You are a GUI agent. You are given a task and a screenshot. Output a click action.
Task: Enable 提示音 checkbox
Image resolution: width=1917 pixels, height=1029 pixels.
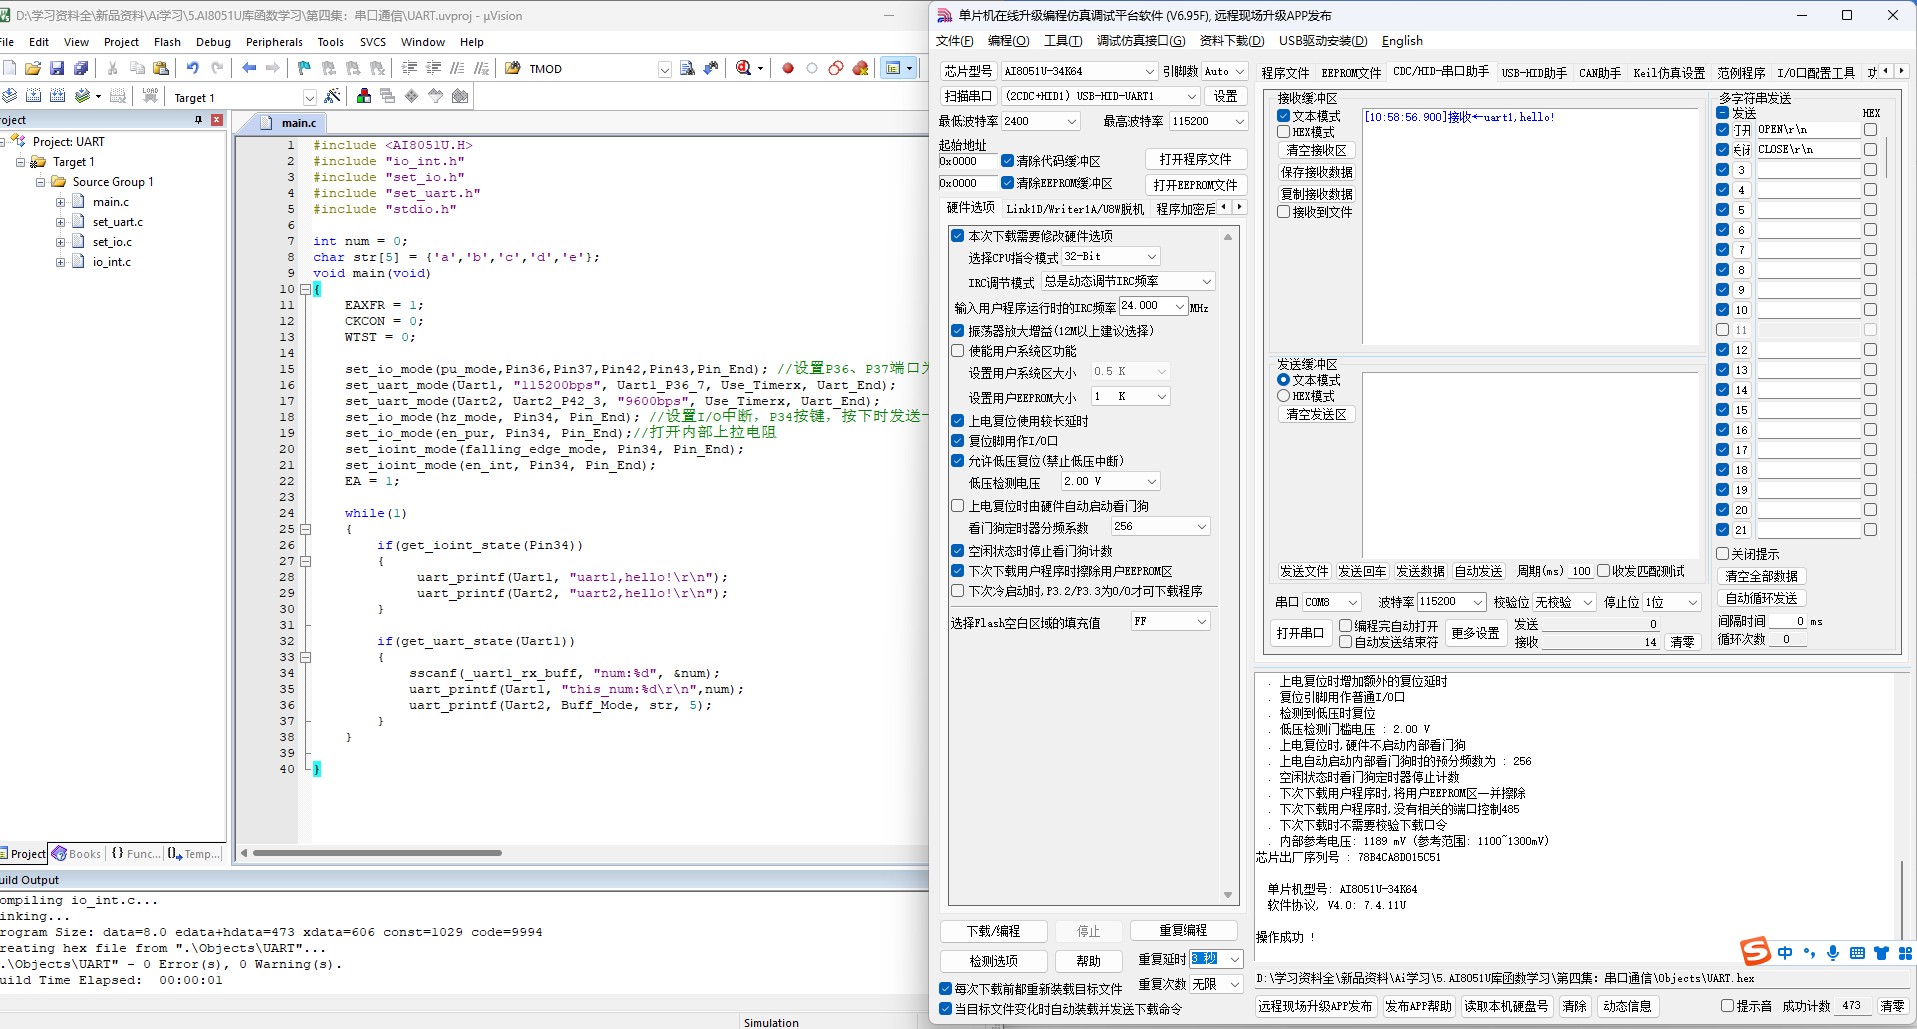coord(1727,1006)
